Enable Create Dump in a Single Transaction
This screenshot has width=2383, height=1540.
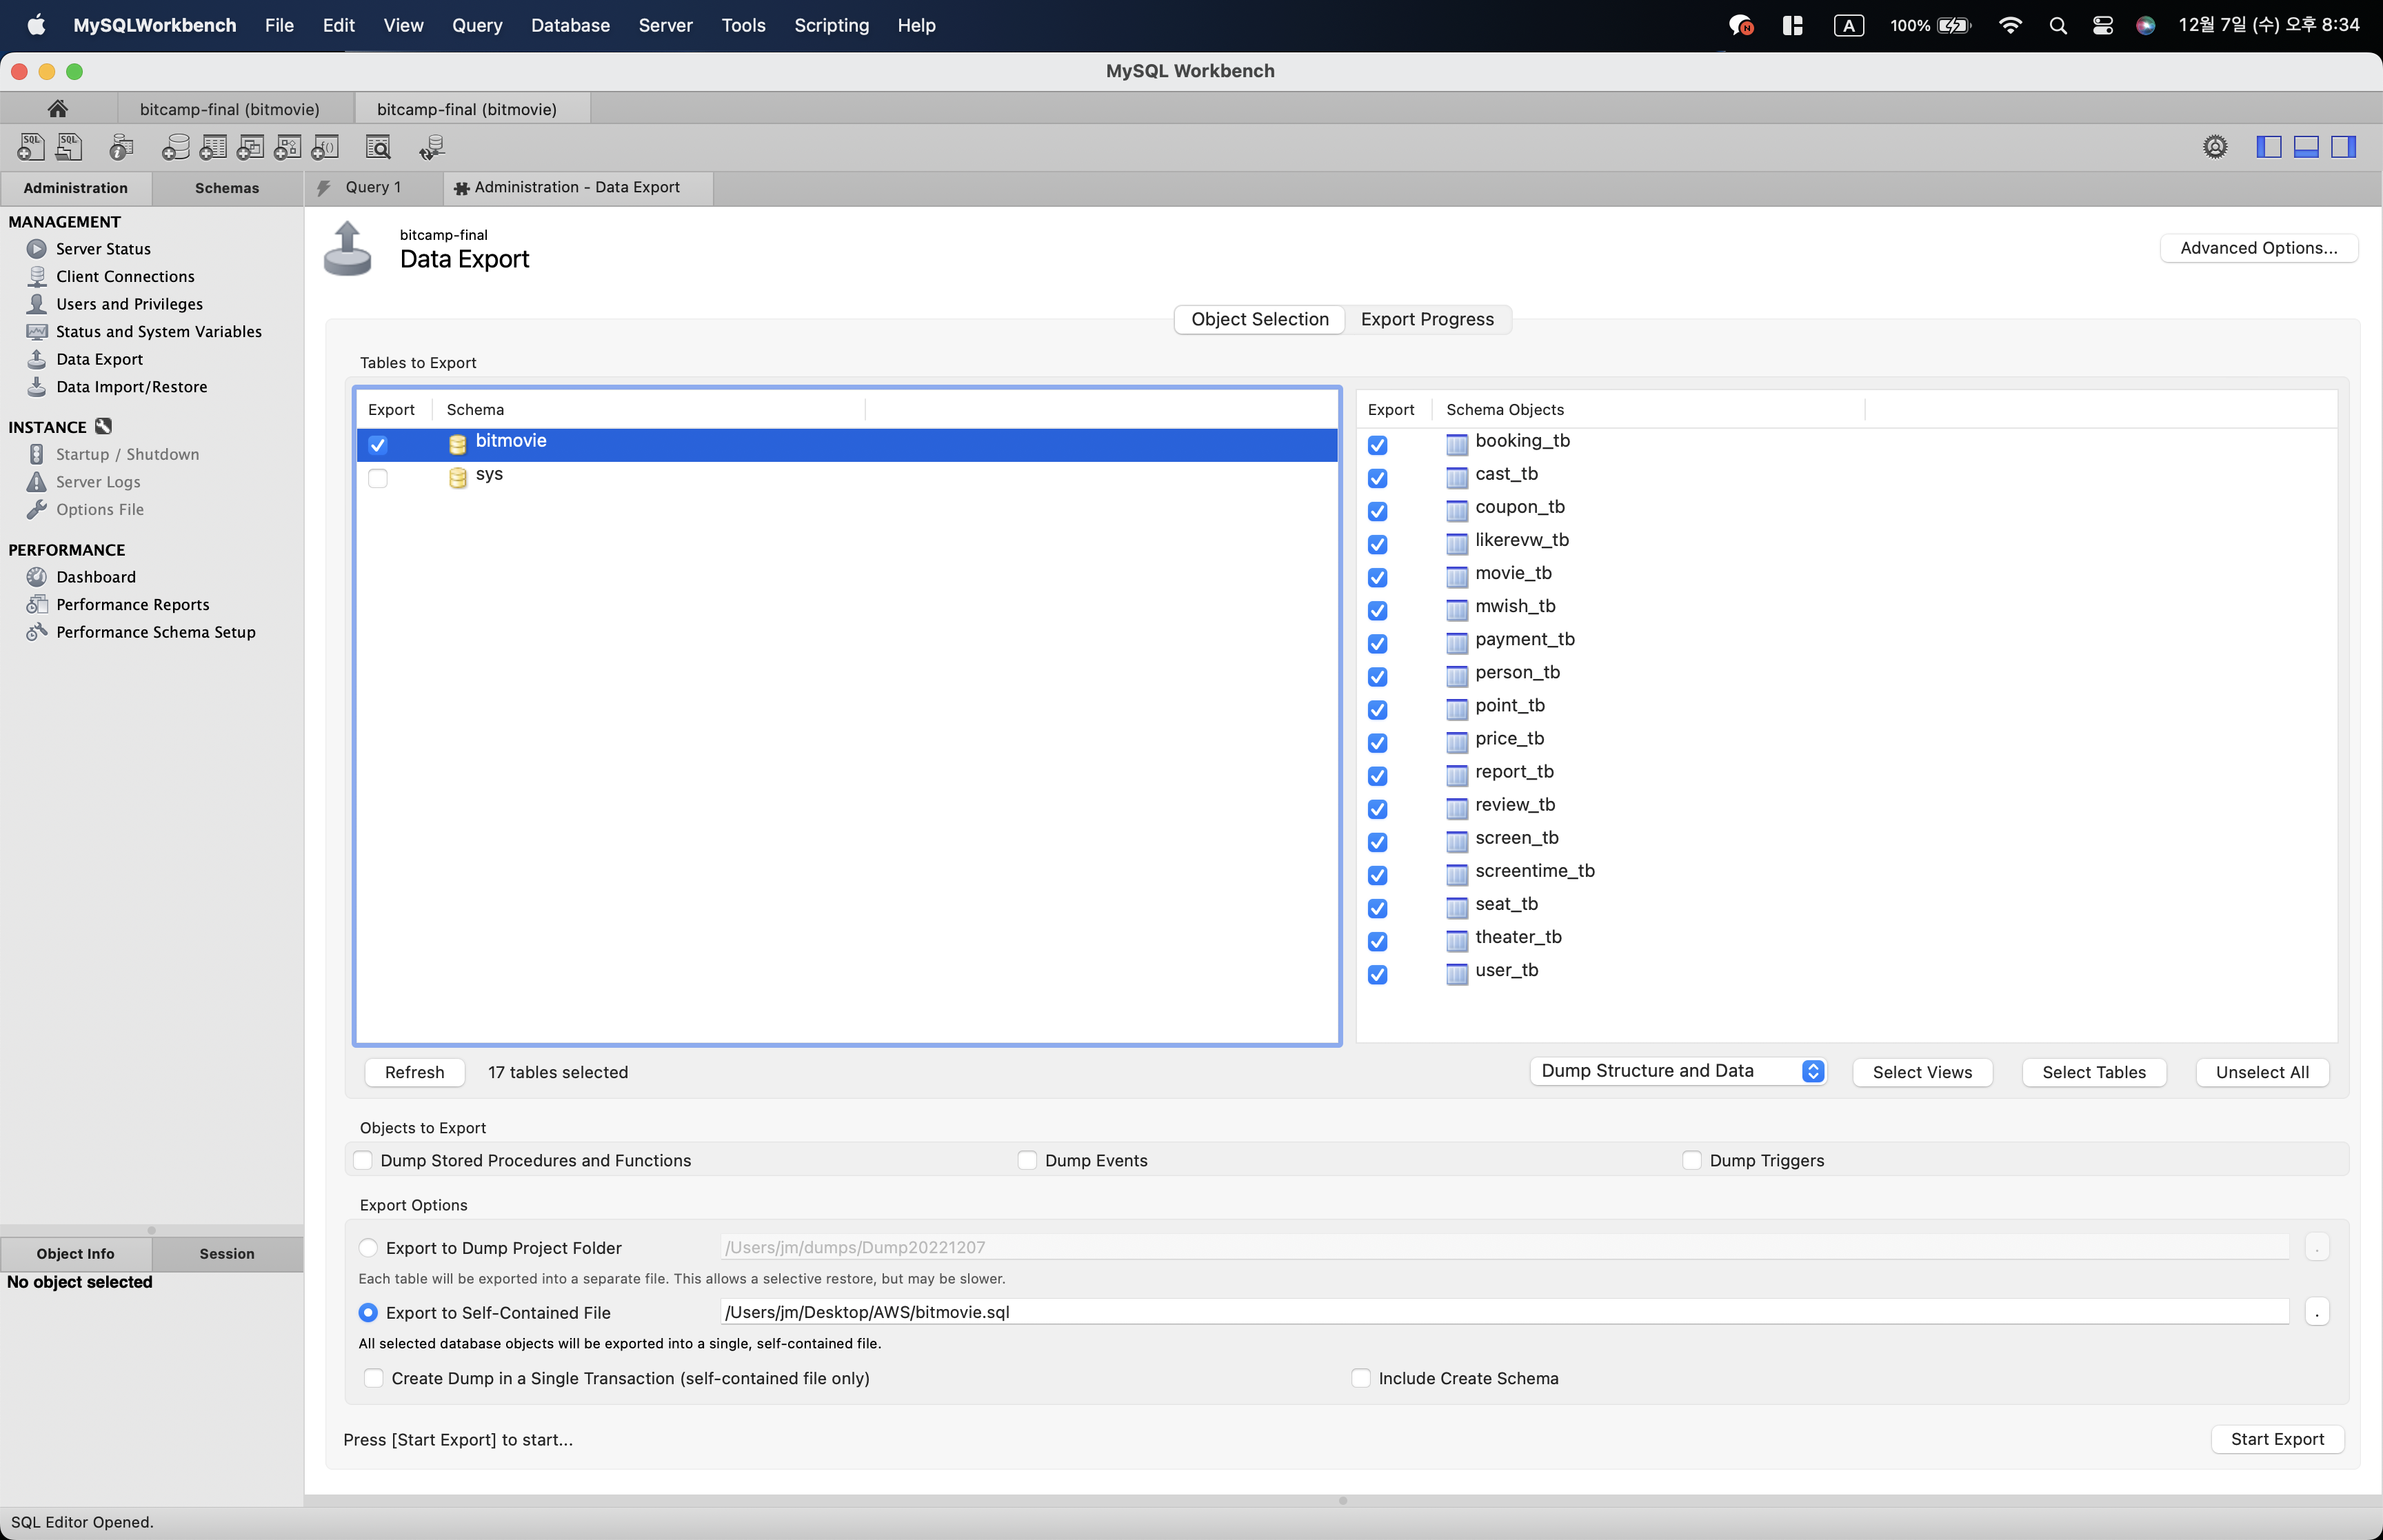(x=374, y=1378)
